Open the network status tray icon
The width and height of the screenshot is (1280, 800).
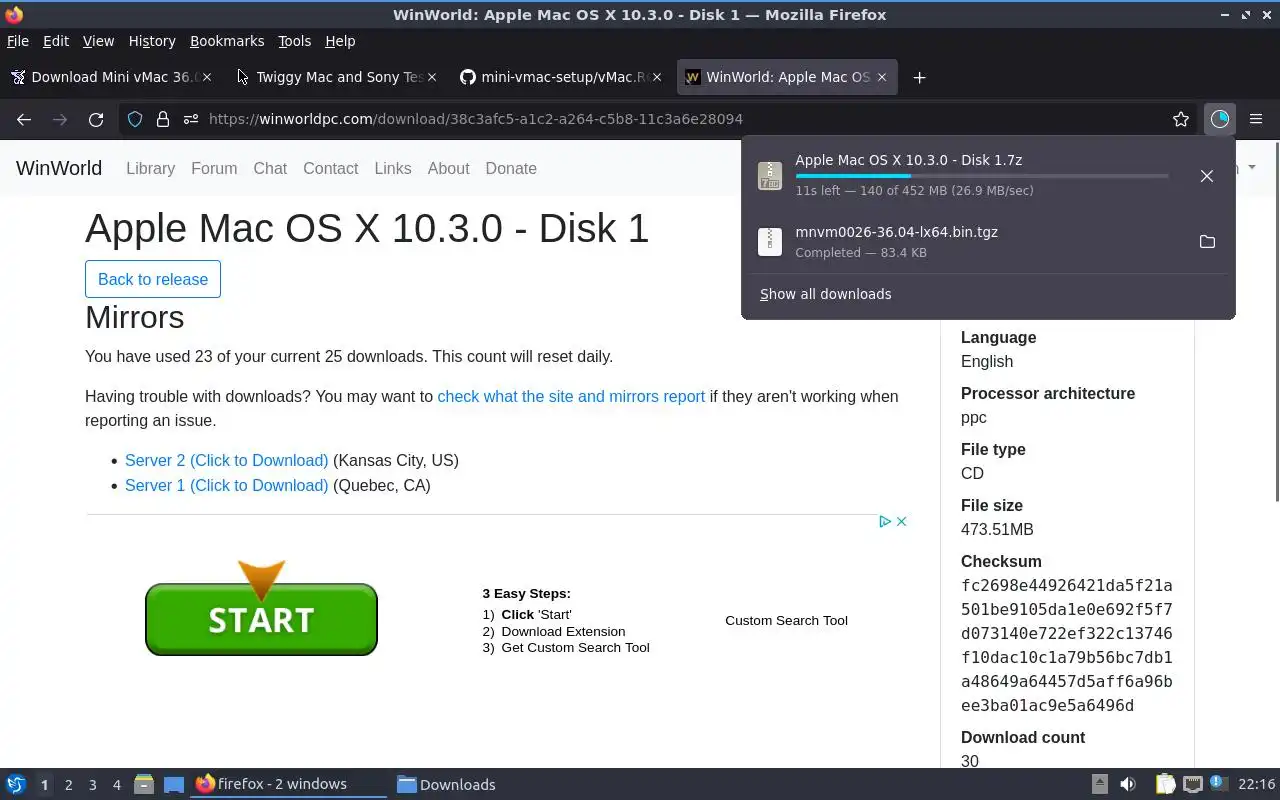(x=1192, y=784)
